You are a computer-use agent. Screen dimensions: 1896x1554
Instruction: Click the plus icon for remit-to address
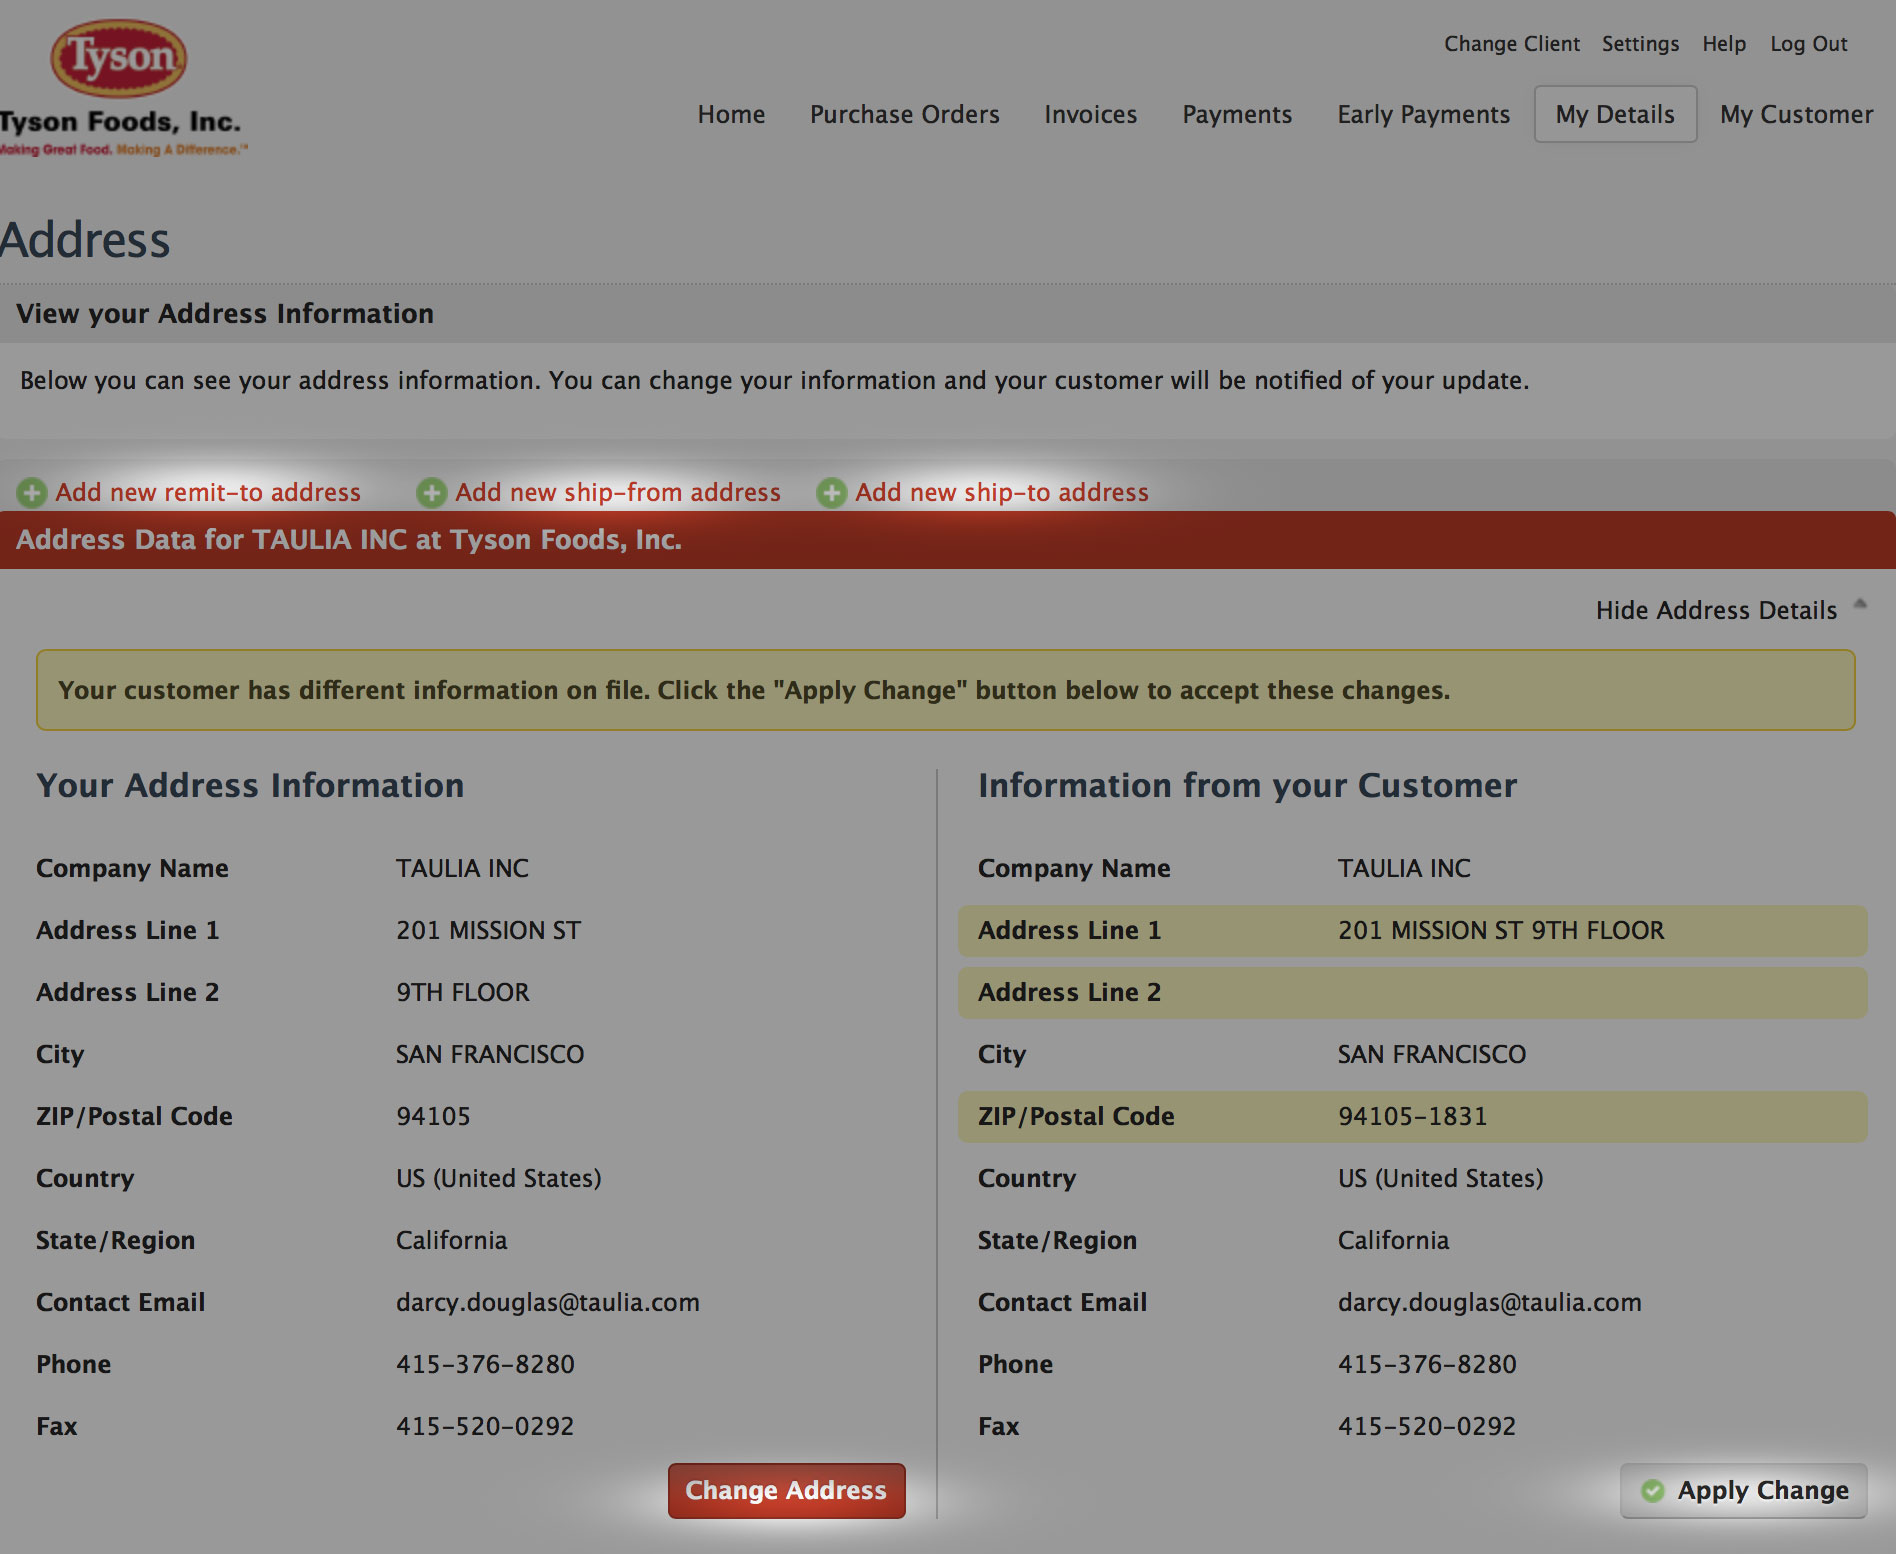[x=32, y=492]
